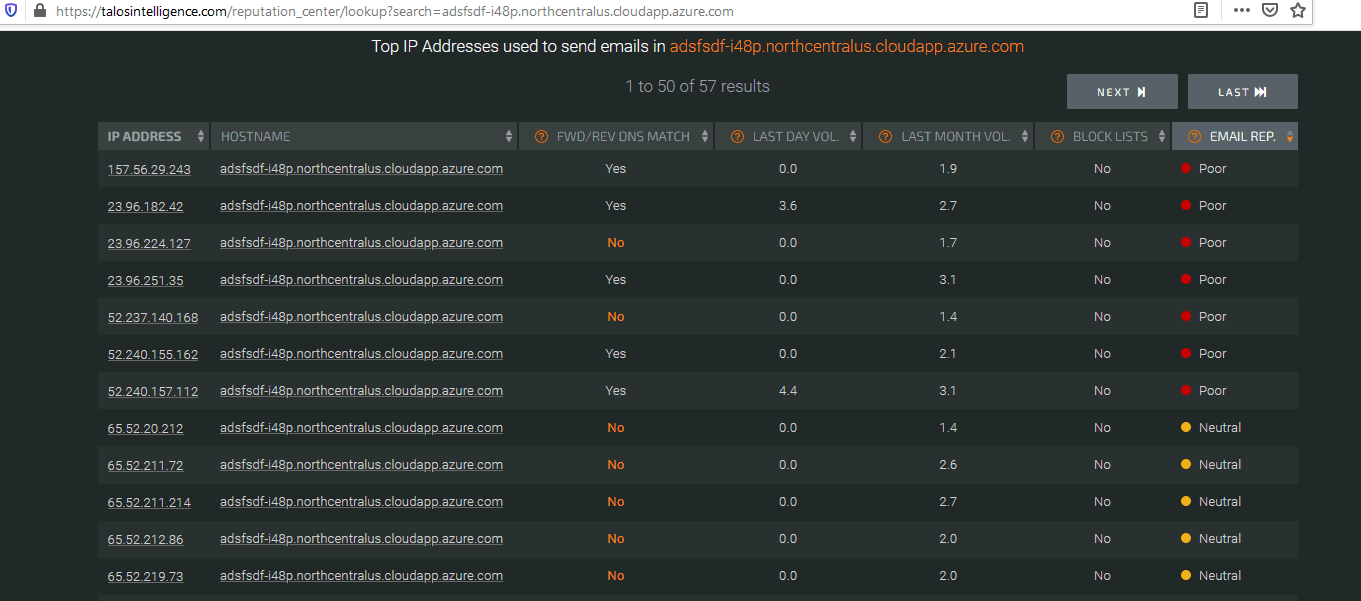This screenshot has height=601, width=1361.
Task: Select the EMAIL REP. column header label
Action: (1242, 137)
